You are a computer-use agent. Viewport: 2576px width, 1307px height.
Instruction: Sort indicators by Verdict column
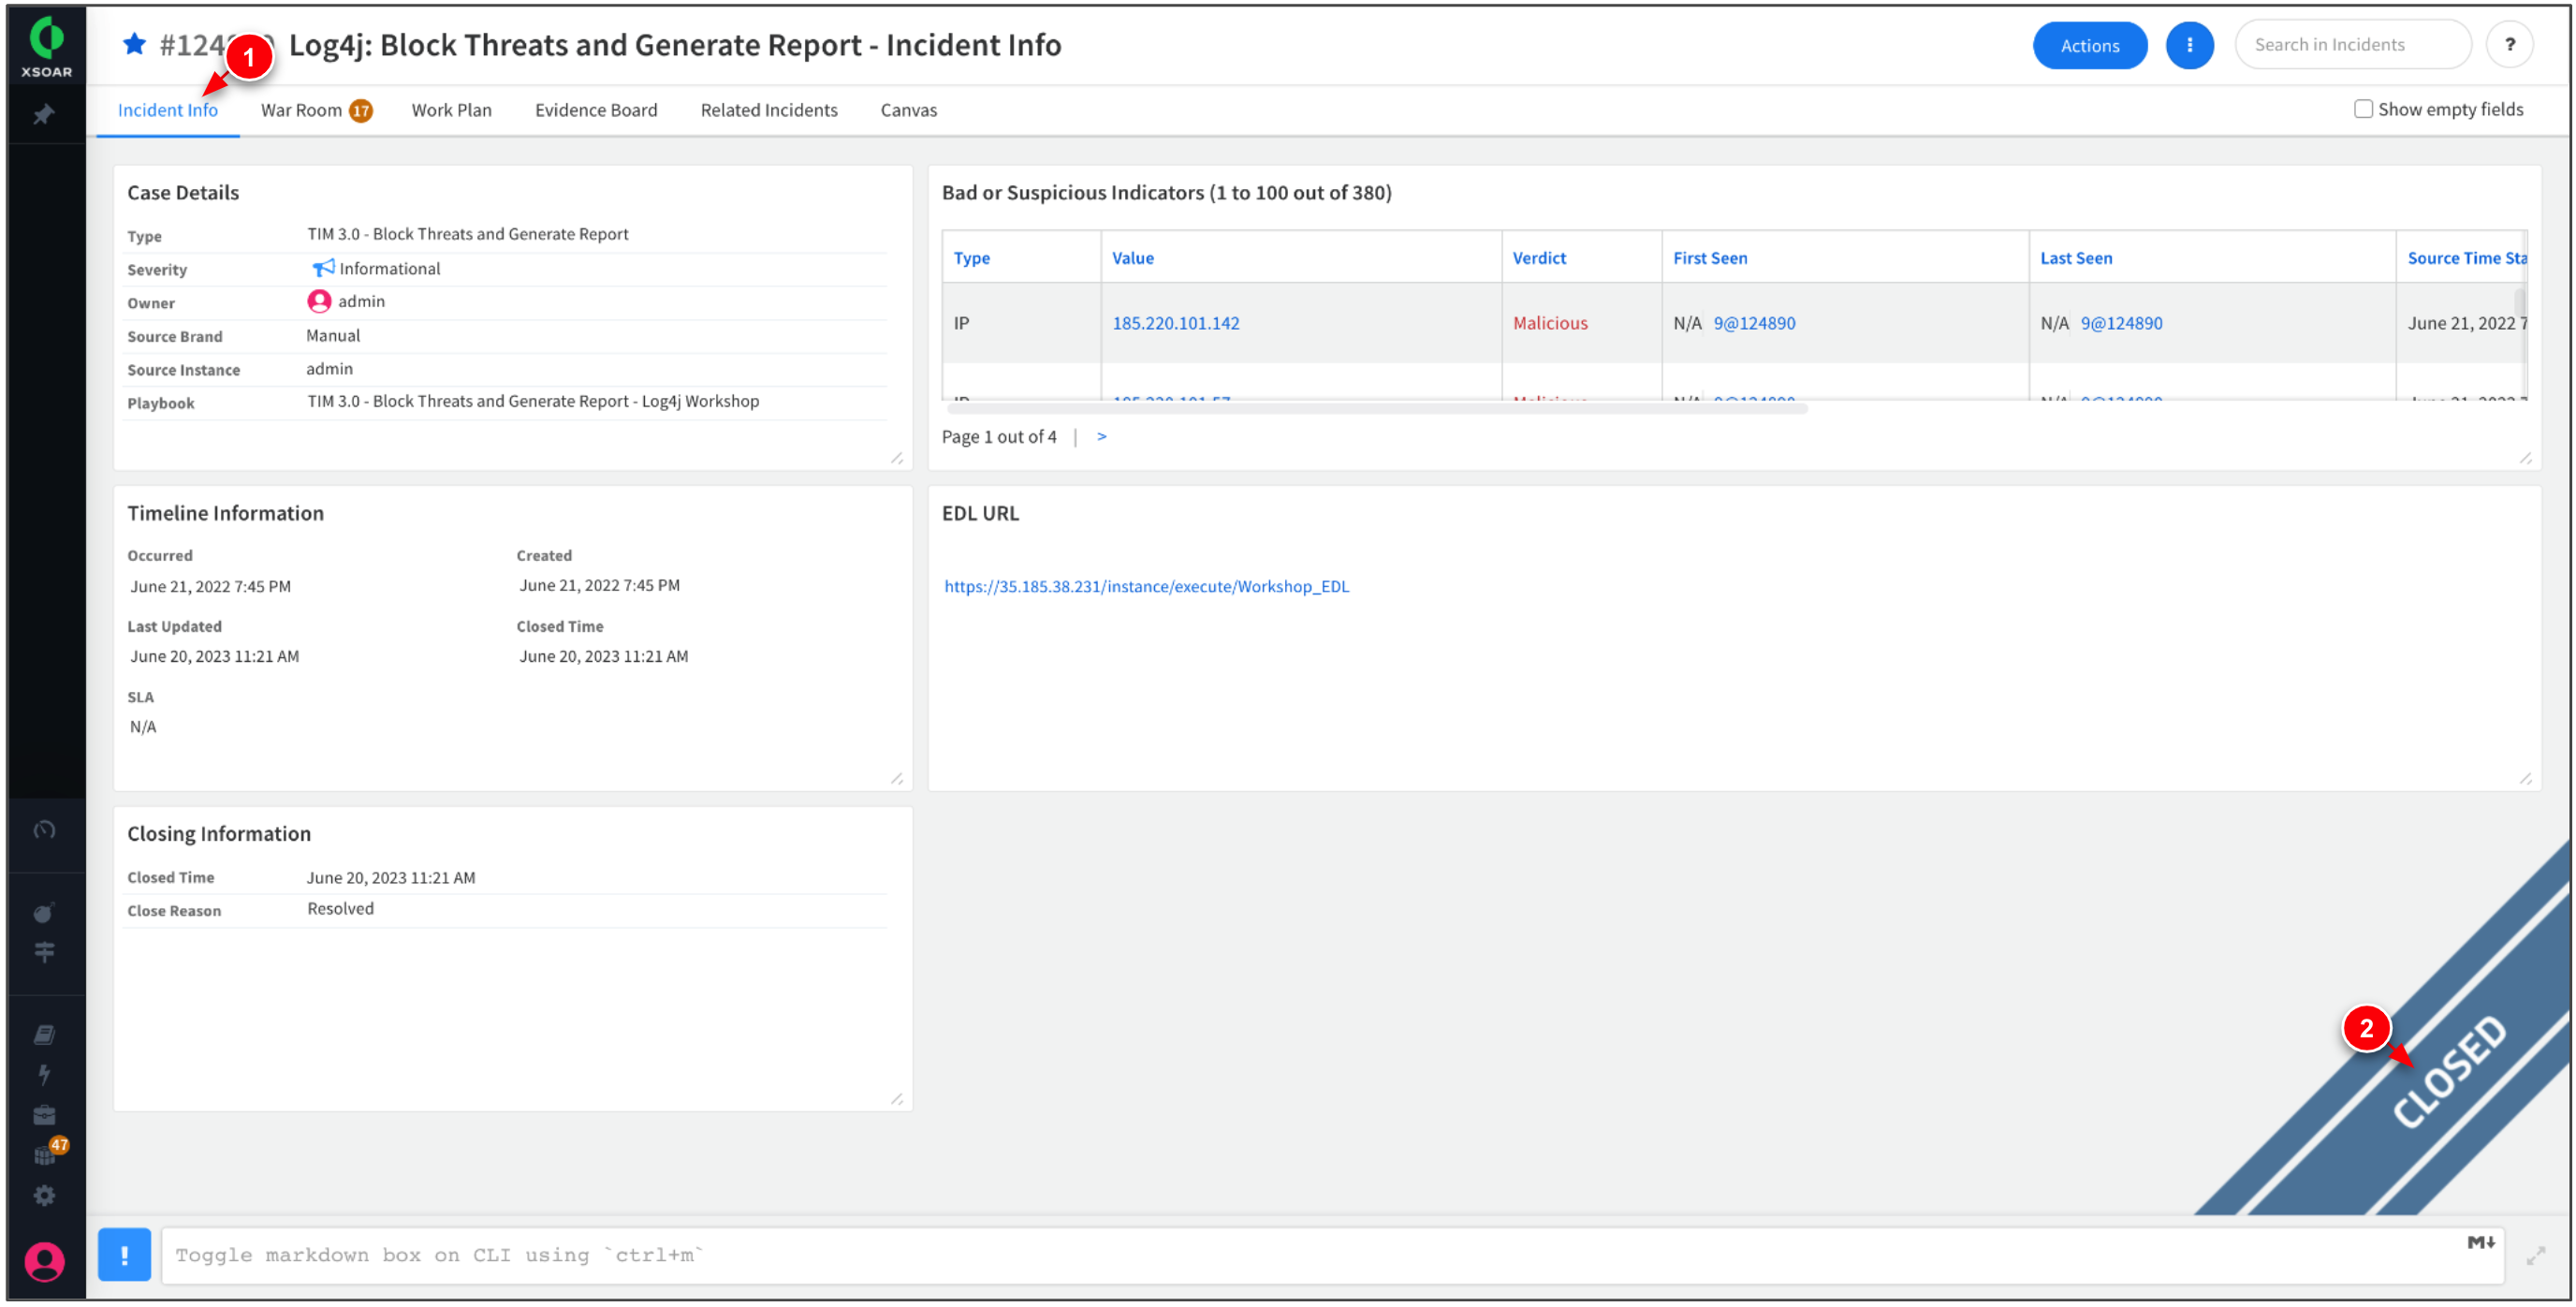coord(1540,258)
